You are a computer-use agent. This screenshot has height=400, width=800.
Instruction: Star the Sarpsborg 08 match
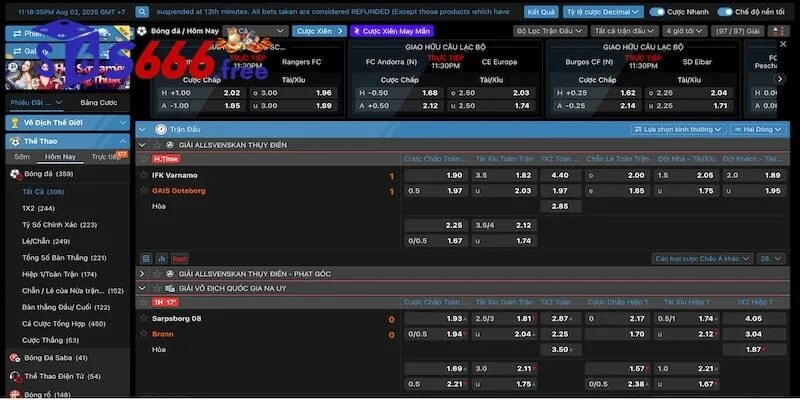coord(144,319)
